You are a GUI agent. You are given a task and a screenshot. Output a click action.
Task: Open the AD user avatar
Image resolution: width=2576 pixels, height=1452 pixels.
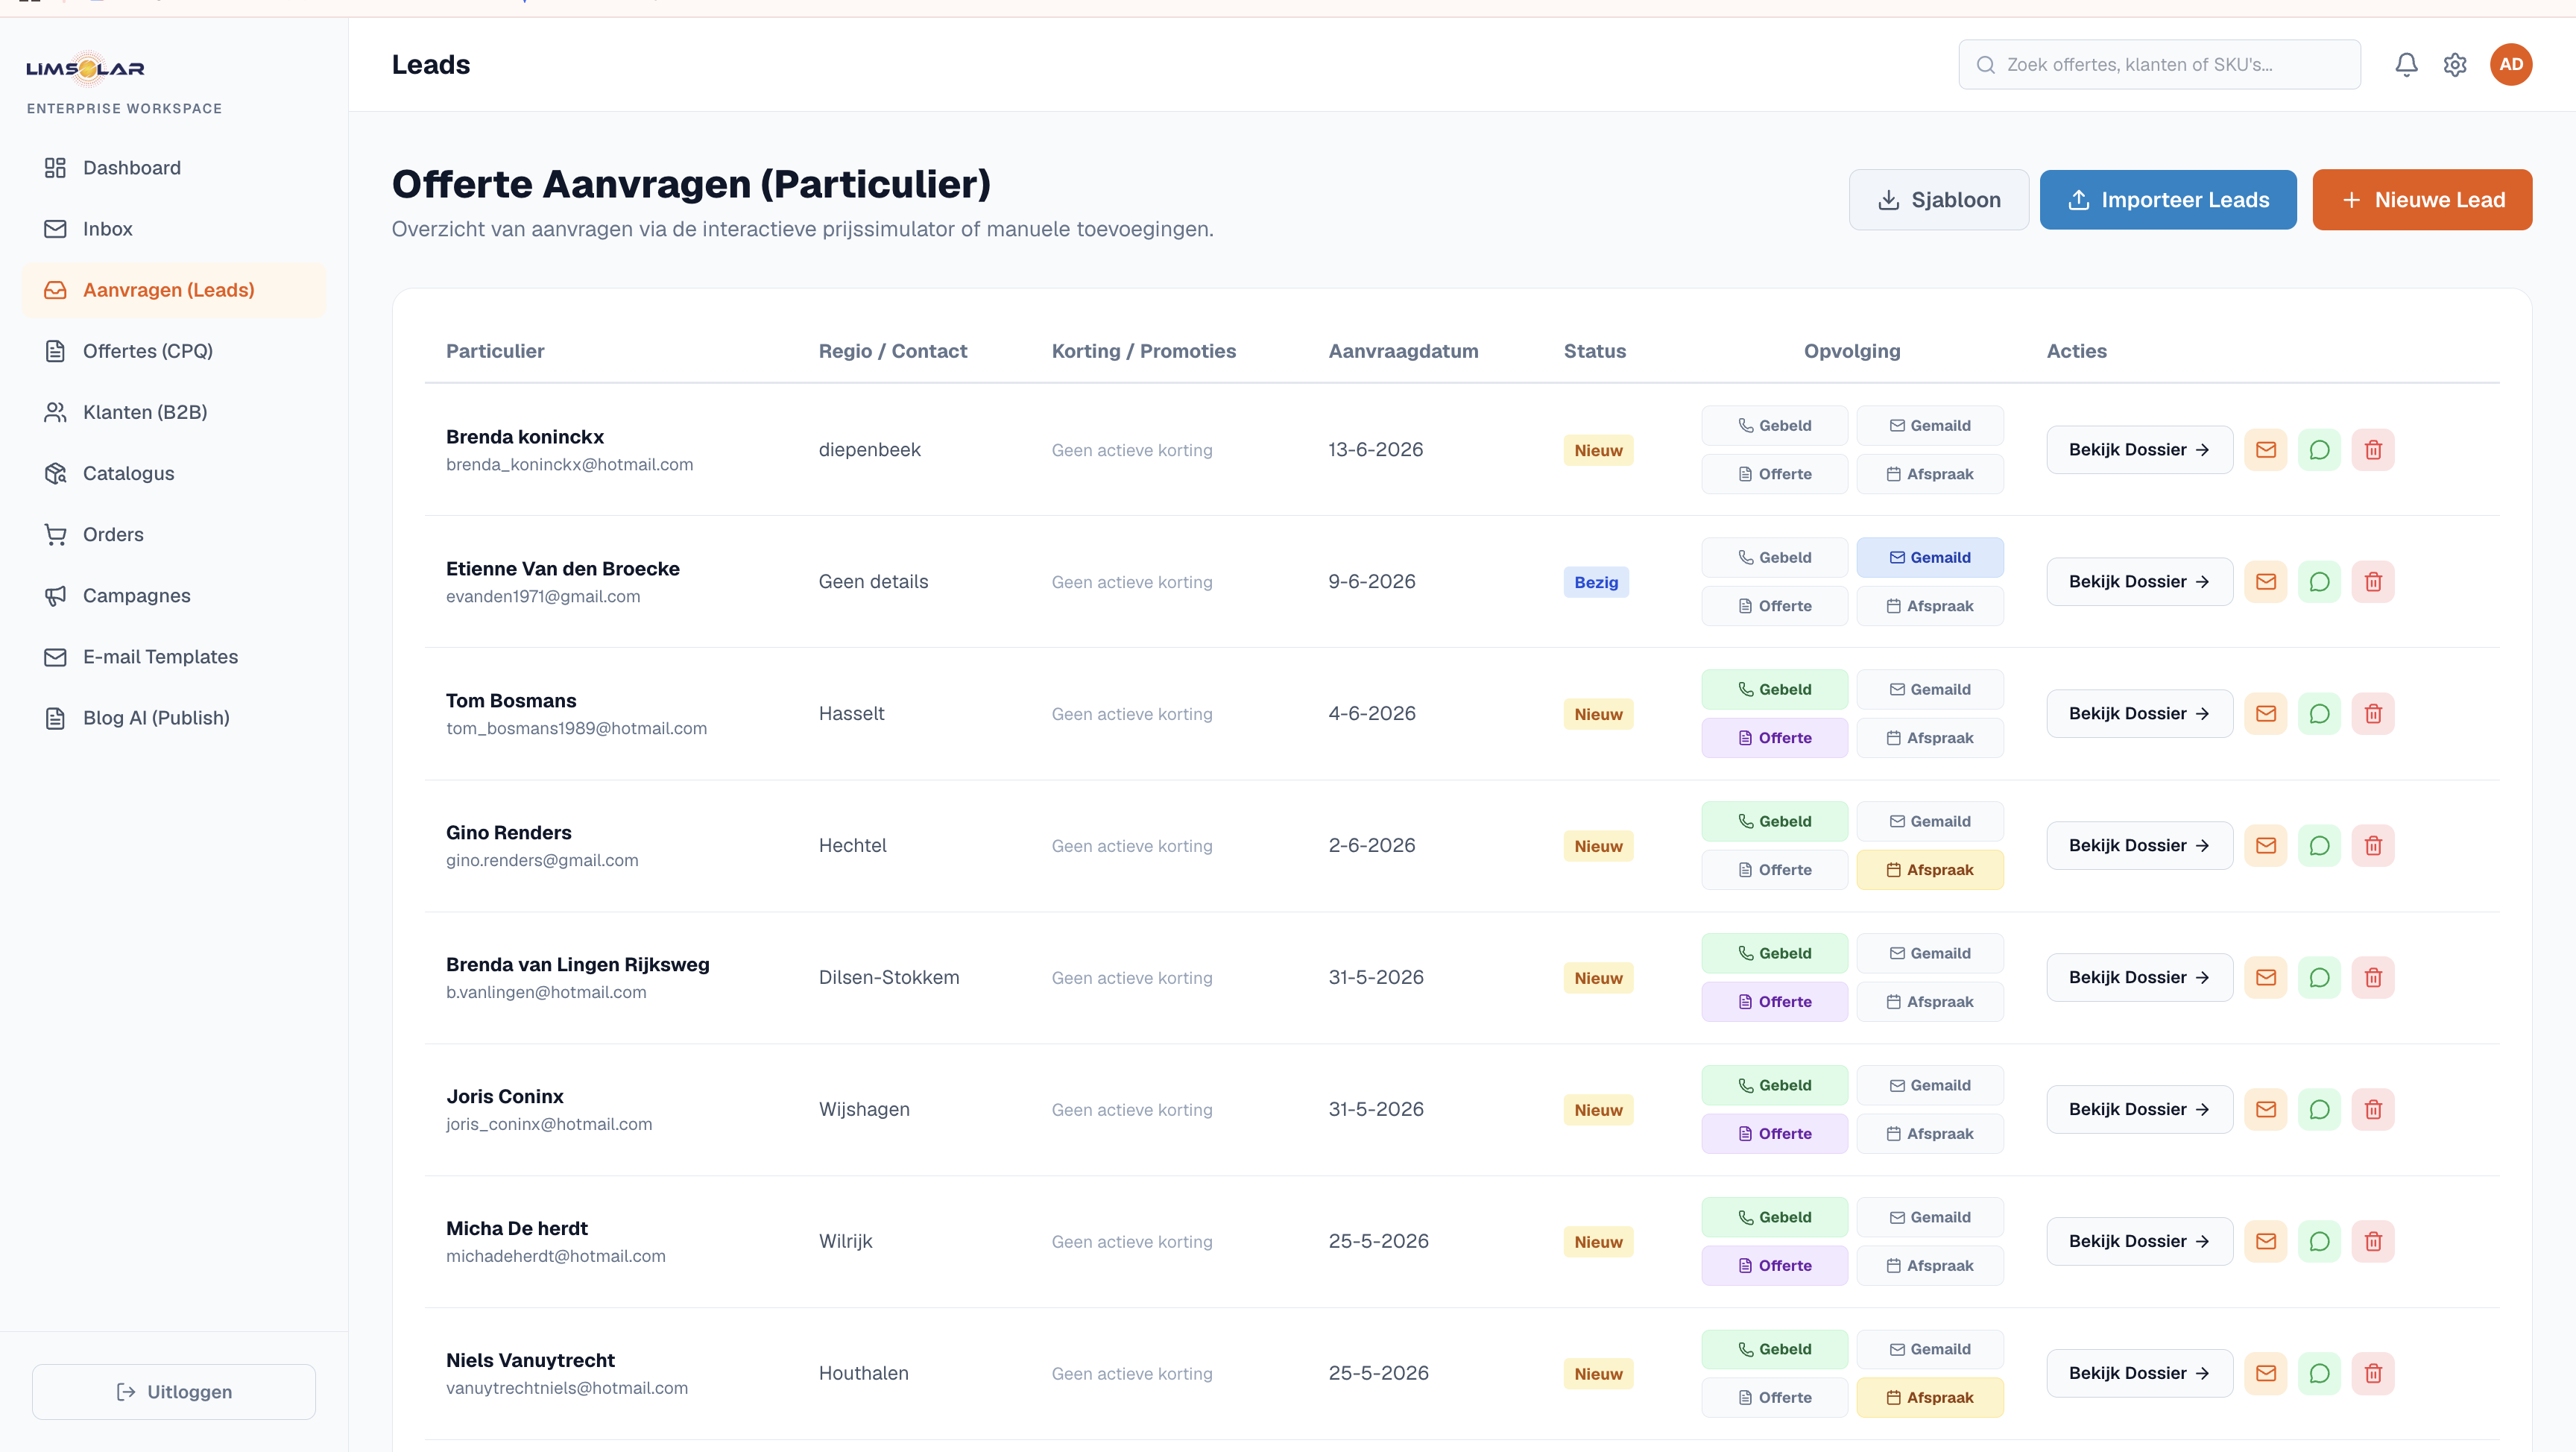(x=2510, y=64)
